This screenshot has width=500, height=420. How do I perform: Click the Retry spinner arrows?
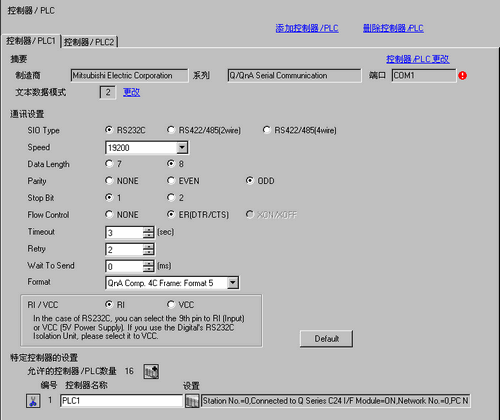tap(149, 249)
